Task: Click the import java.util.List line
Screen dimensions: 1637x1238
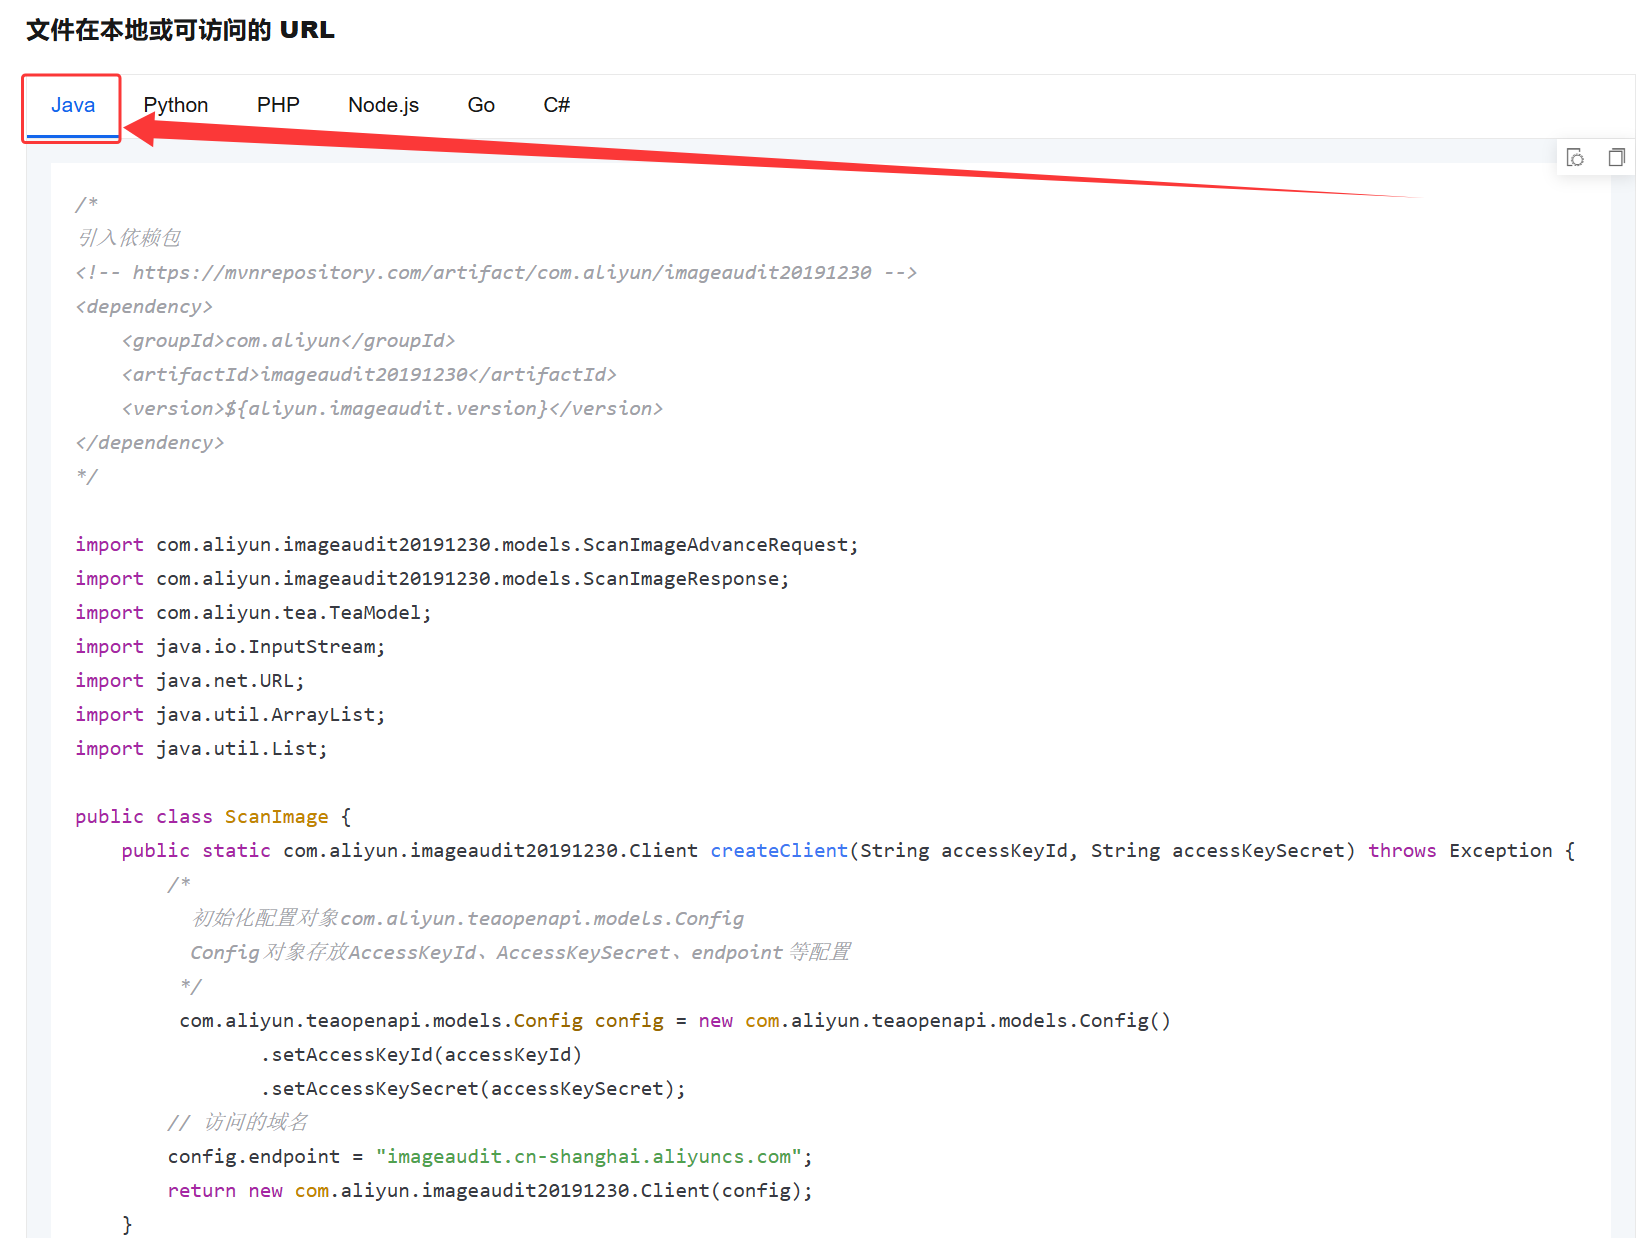Action: click(x=201, y=748)
